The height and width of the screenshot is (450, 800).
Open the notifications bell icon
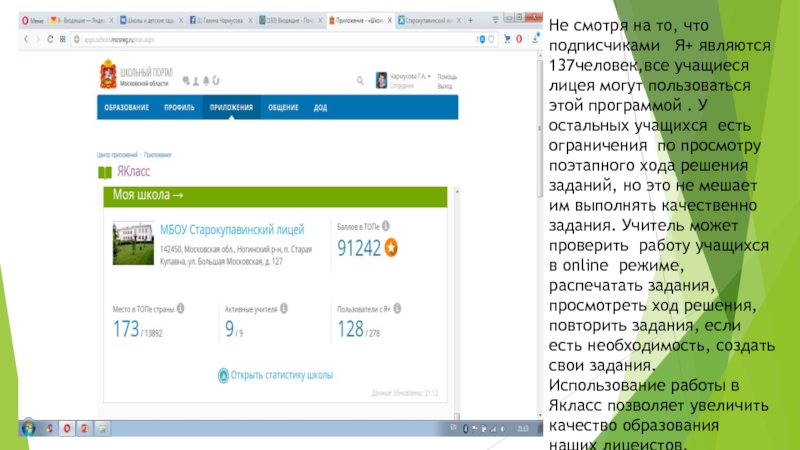tap(206, 81)
